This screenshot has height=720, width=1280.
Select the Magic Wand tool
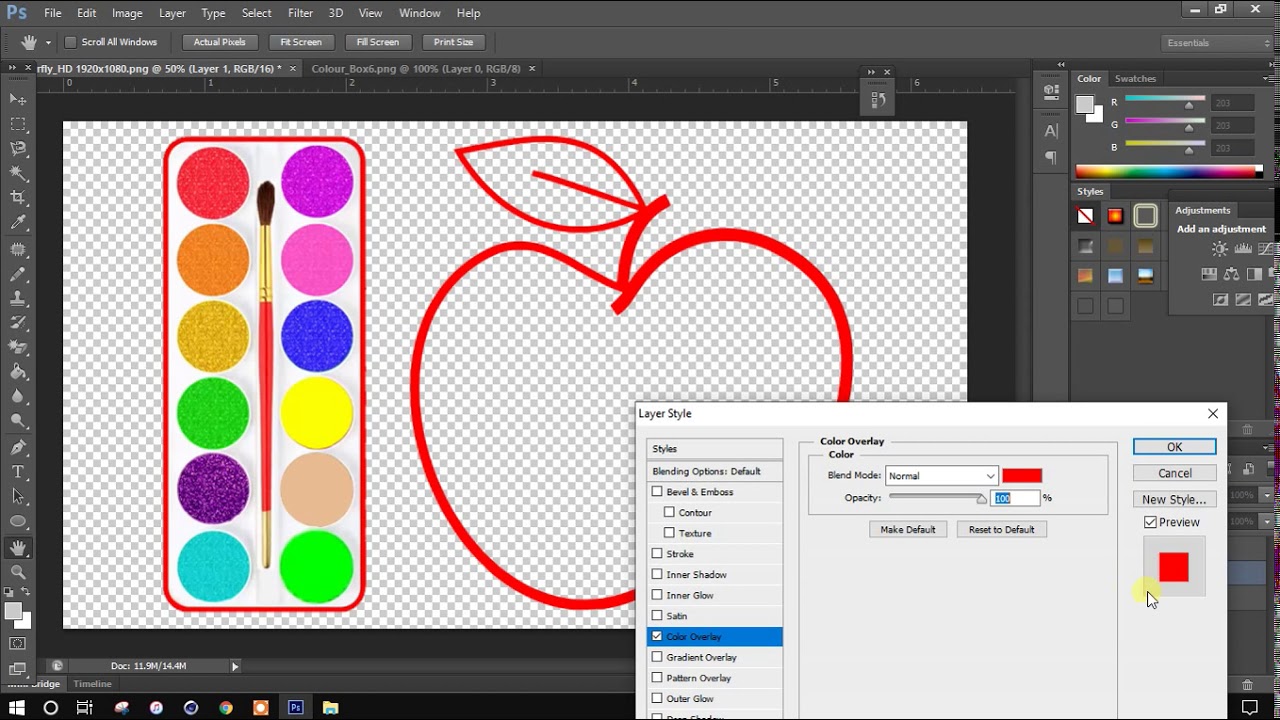coord(18,173)
